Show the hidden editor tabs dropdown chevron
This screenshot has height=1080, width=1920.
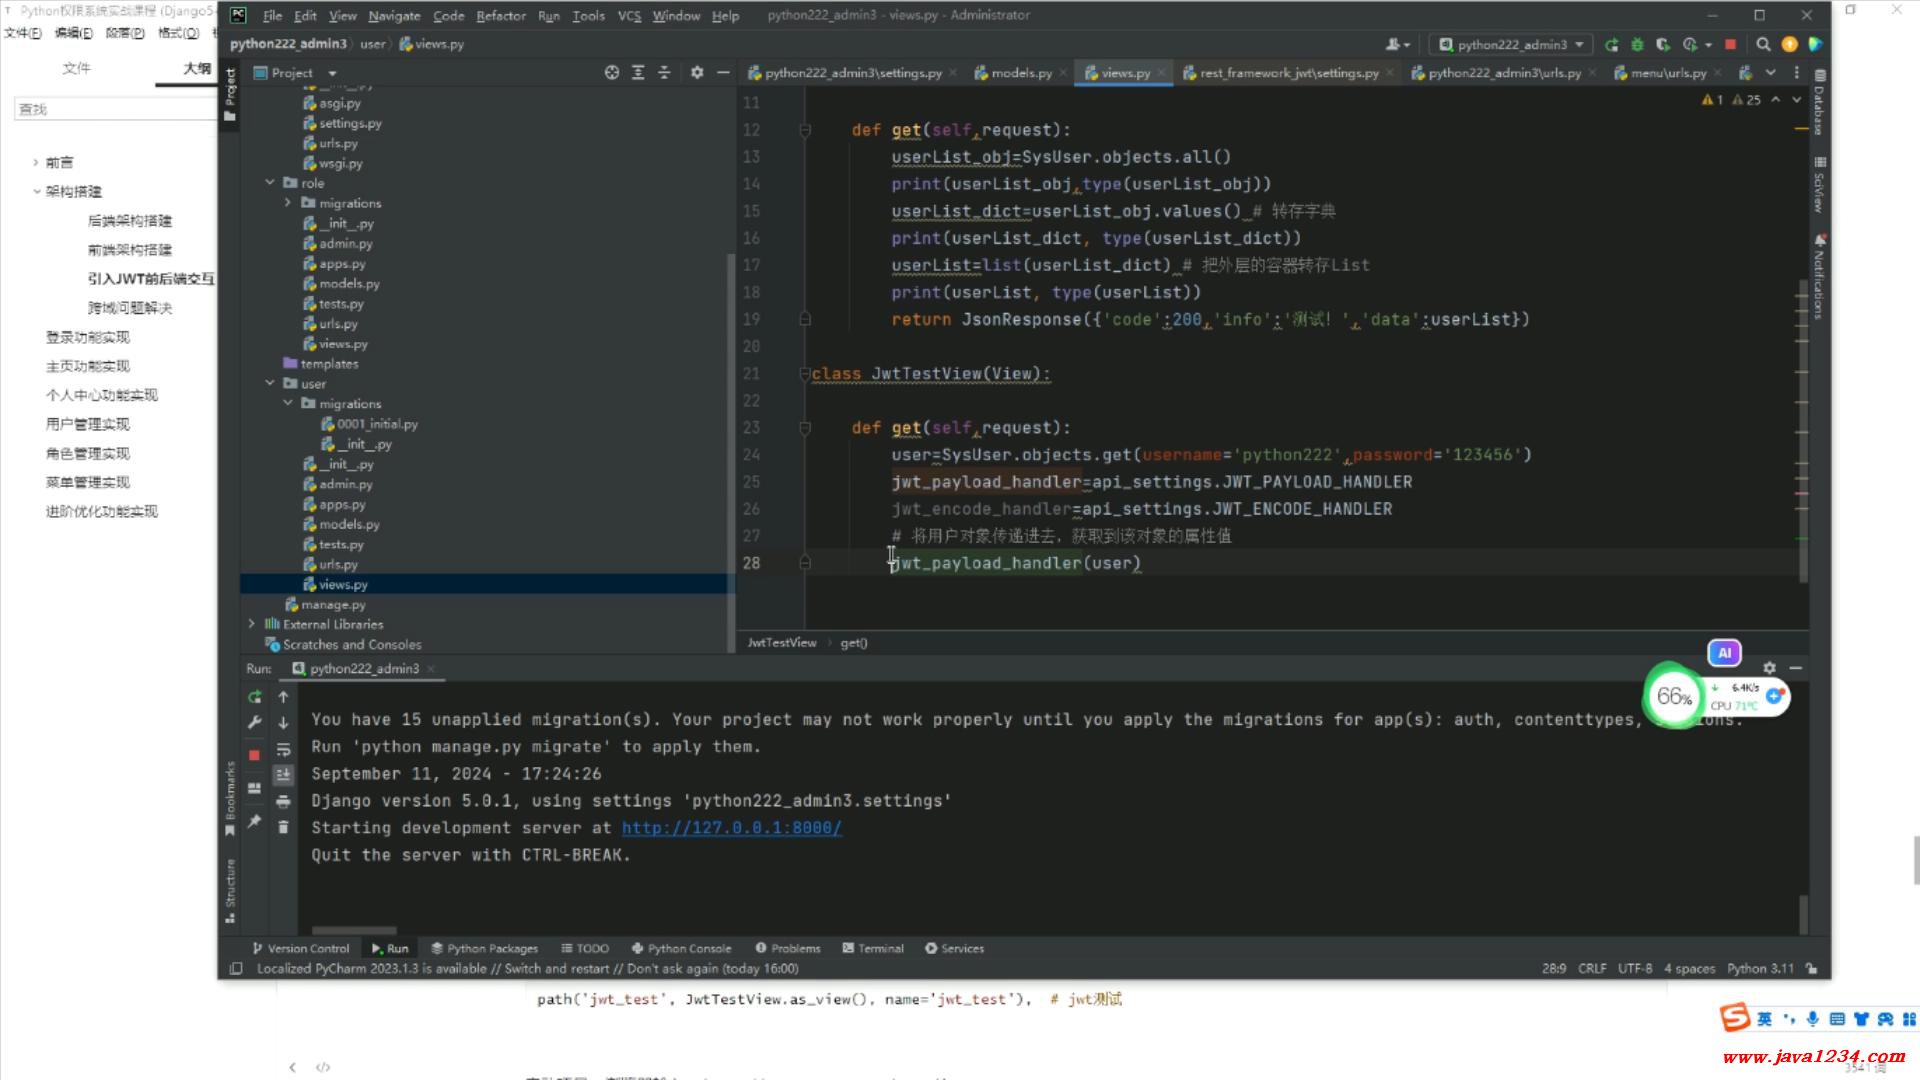tap(1771, 72)
